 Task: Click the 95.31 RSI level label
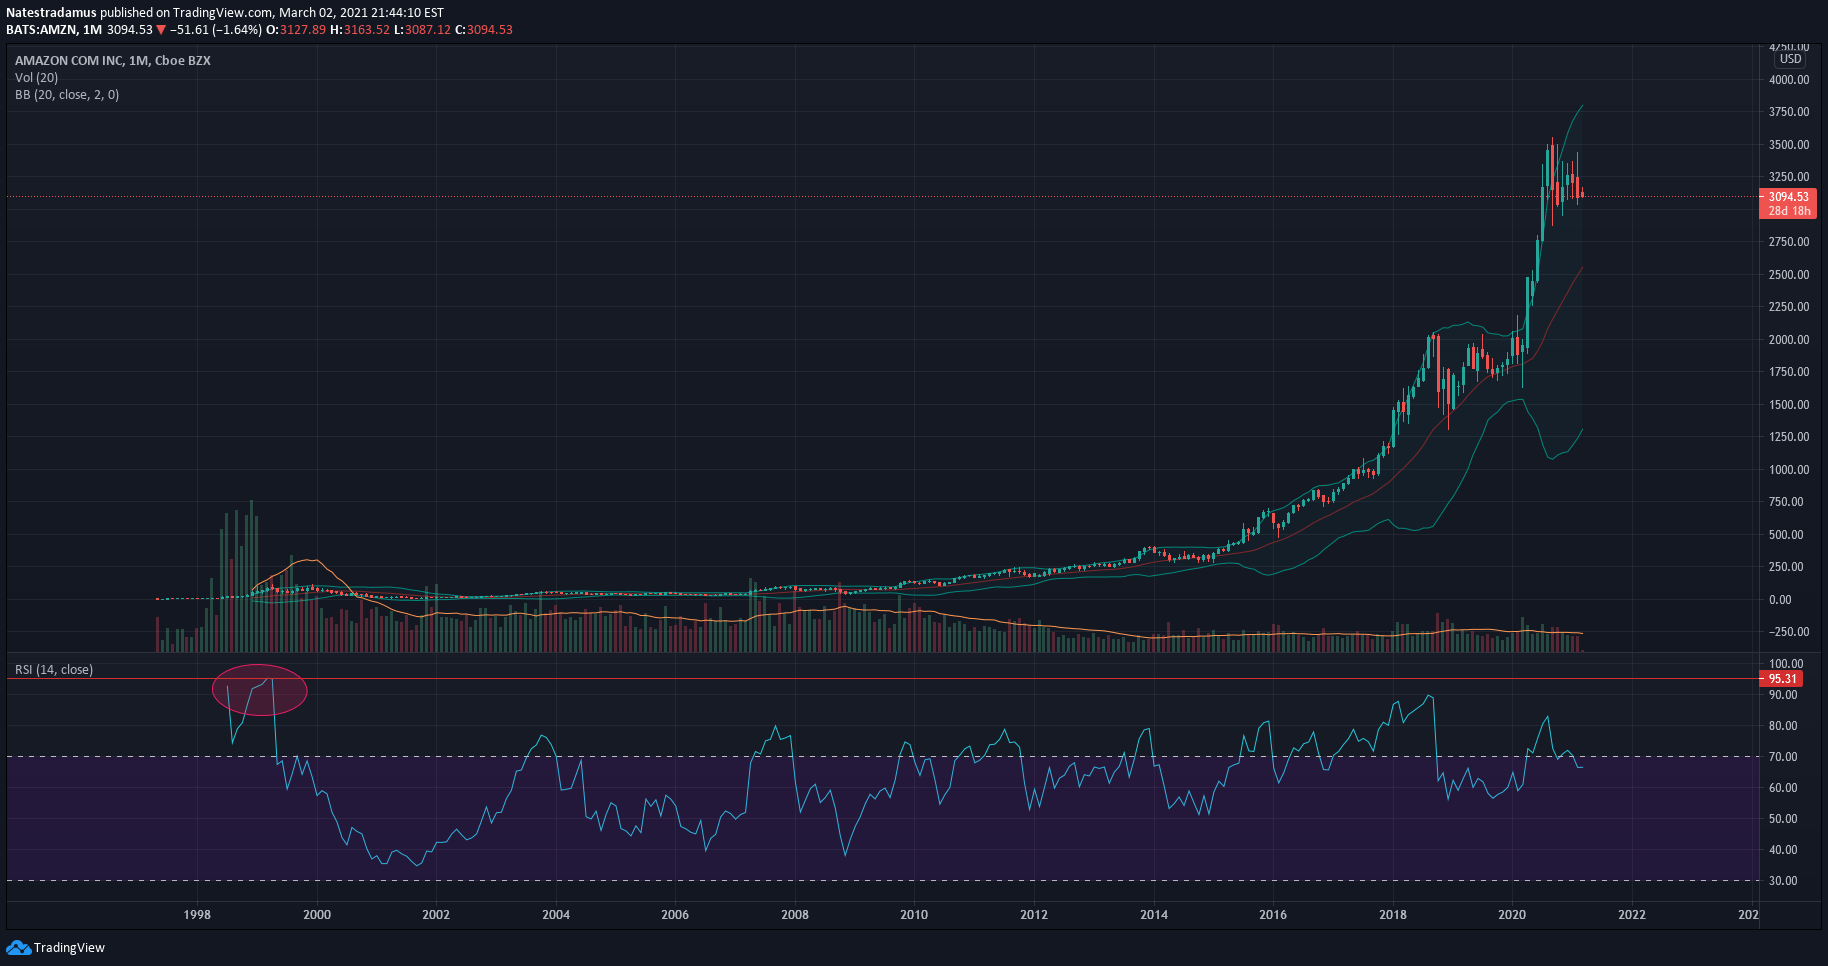(1782, 679)
